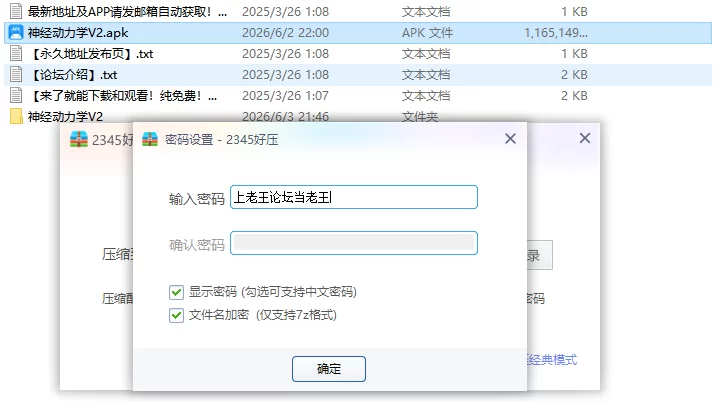The width and height of the screenshot is (727, 413).
Task: Select the 神经动力学V2 folder icon
Action: (x=16, y=116)
